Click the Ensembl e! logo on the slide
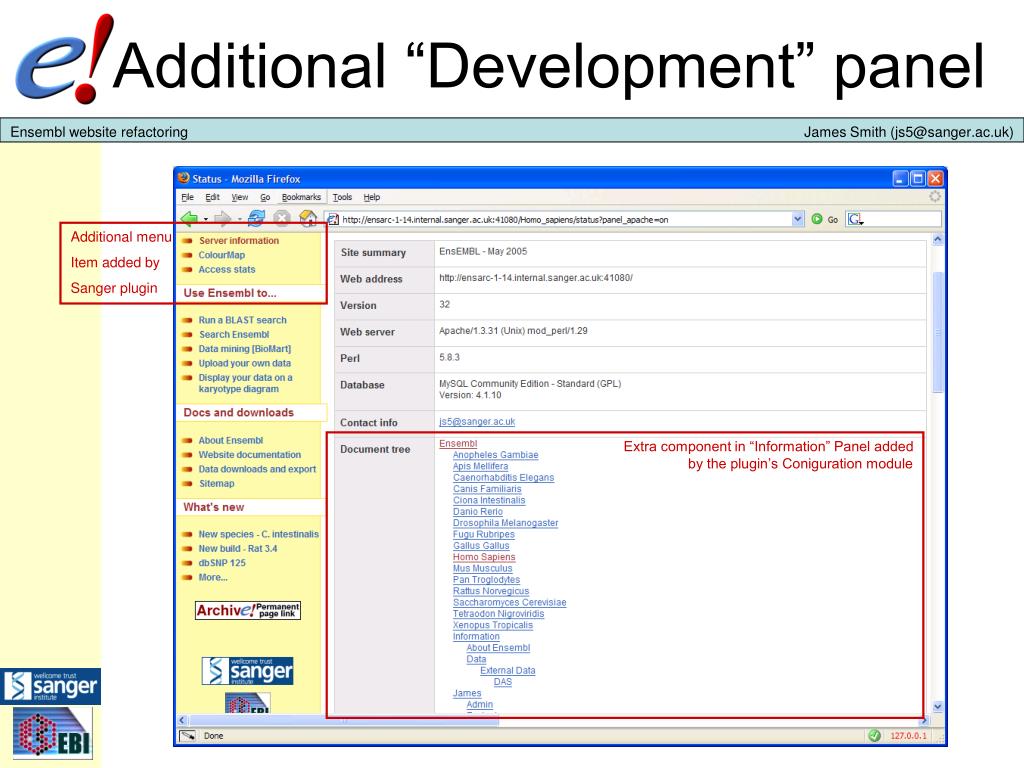Image resolution: width=1024 pixels, height=768 pixels. tap(64, 59)
